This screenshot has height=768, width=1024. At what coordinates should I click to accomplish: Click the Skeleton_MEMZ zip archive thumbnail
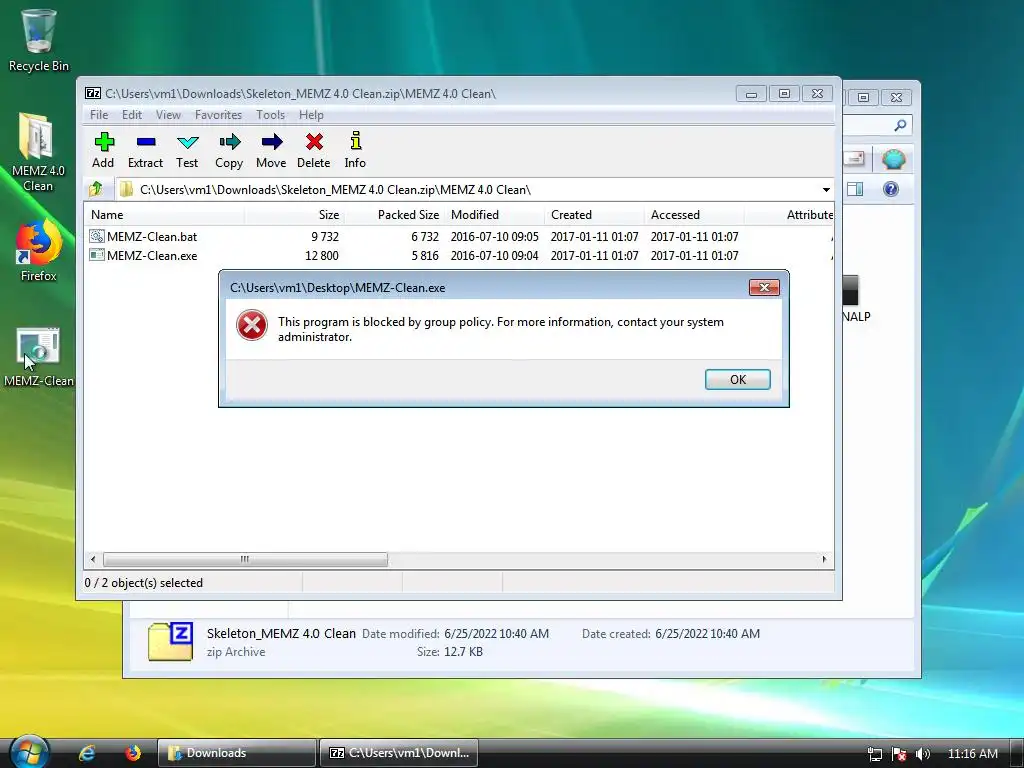[170, 642]
